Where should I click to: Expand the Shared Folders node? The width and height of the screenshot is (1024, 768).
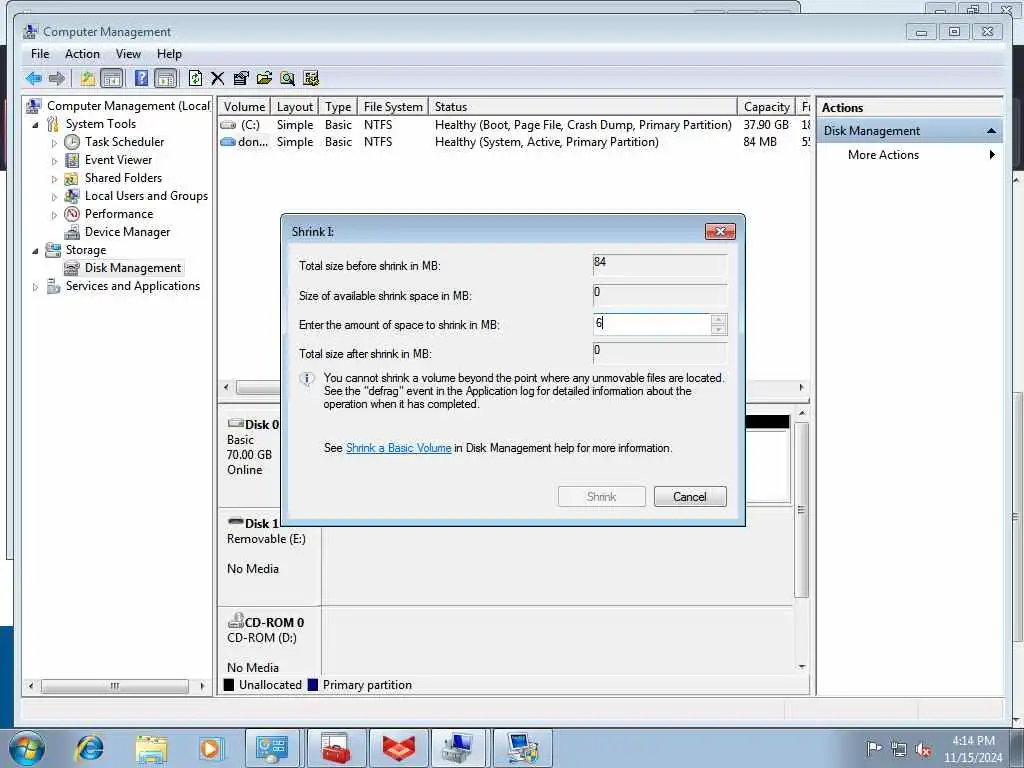click(x=54, y=178)
